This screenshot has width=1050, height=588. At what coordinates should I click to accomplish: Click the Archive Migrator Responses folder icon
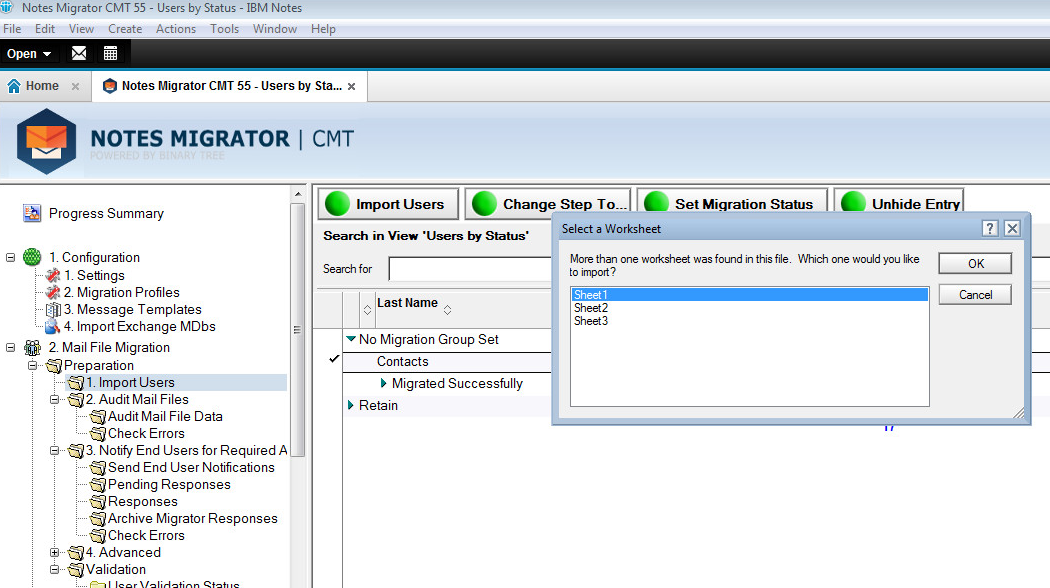[98, 519]
